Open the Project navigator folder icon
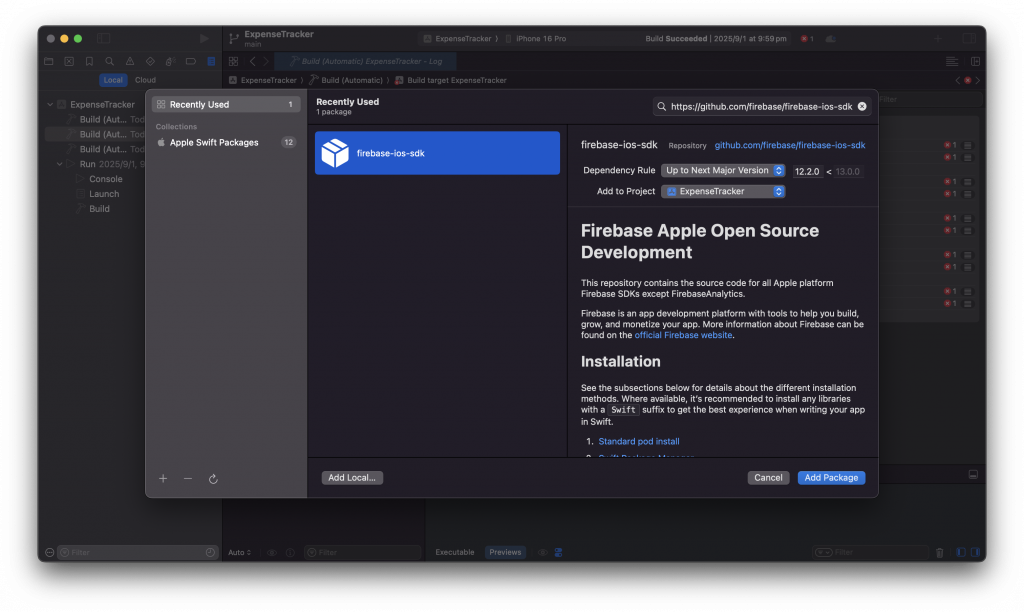Screen dimensions: 1024x612 tap(49, 61)
